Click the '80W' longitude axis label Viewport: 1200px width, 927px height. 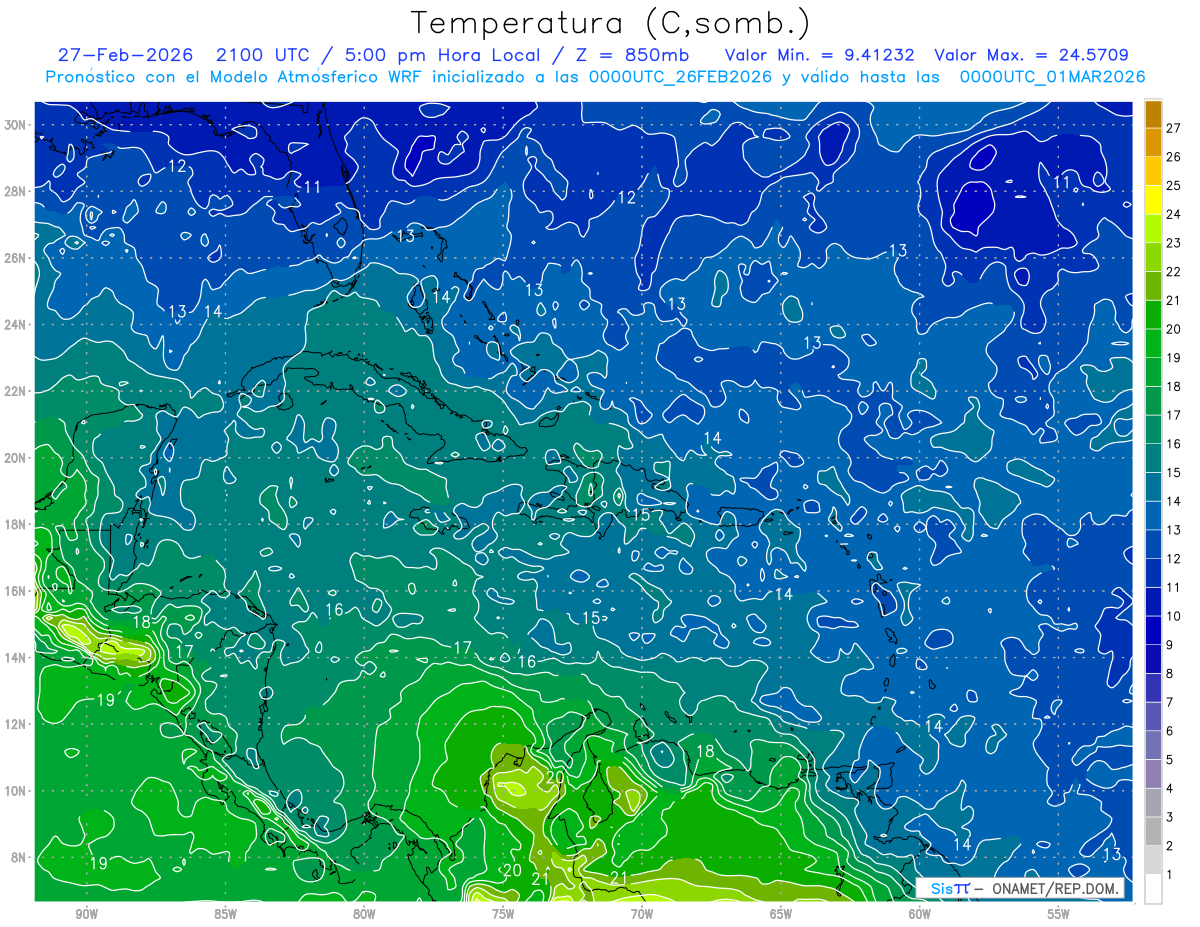click(x=364, y=914)
